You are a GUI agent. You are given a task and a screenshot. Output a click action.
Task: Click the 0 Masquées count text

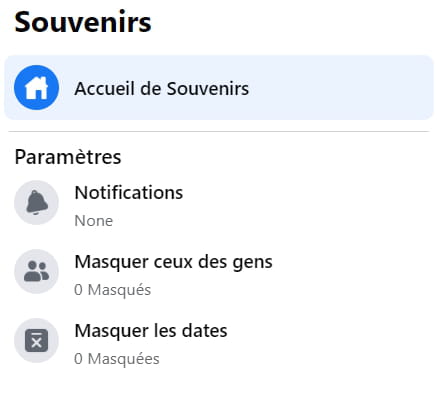tap(117, 359)
